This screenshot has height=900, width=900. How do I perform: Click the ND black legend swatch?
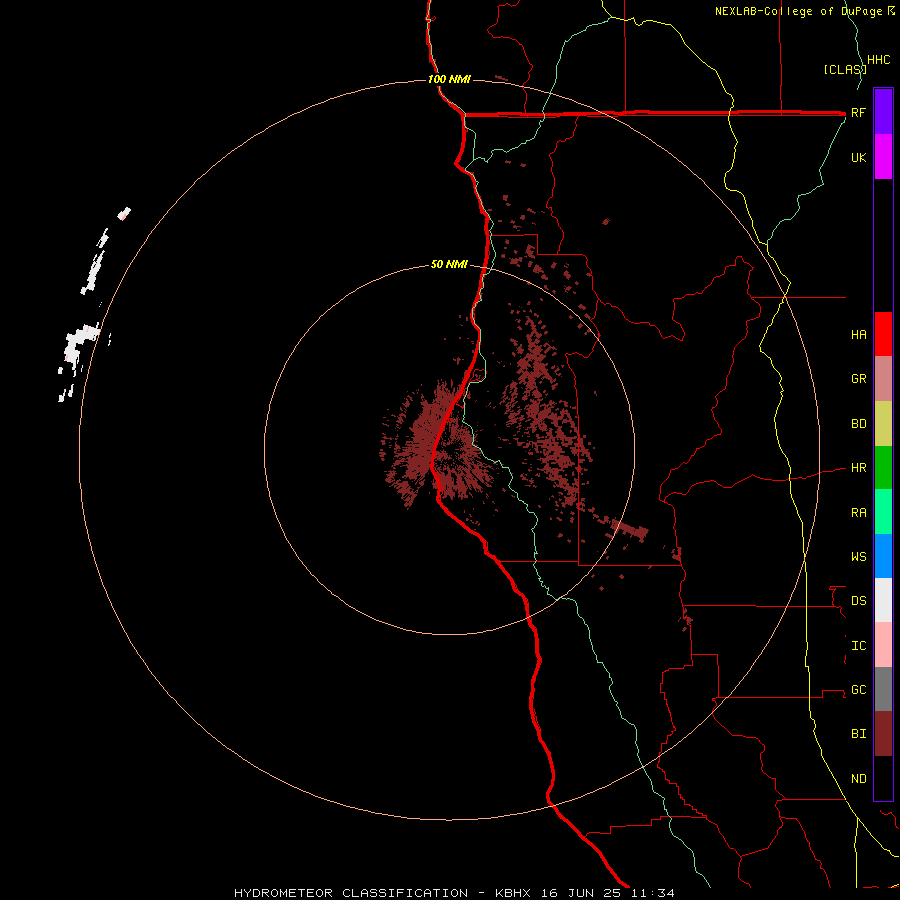coord(883,778)
